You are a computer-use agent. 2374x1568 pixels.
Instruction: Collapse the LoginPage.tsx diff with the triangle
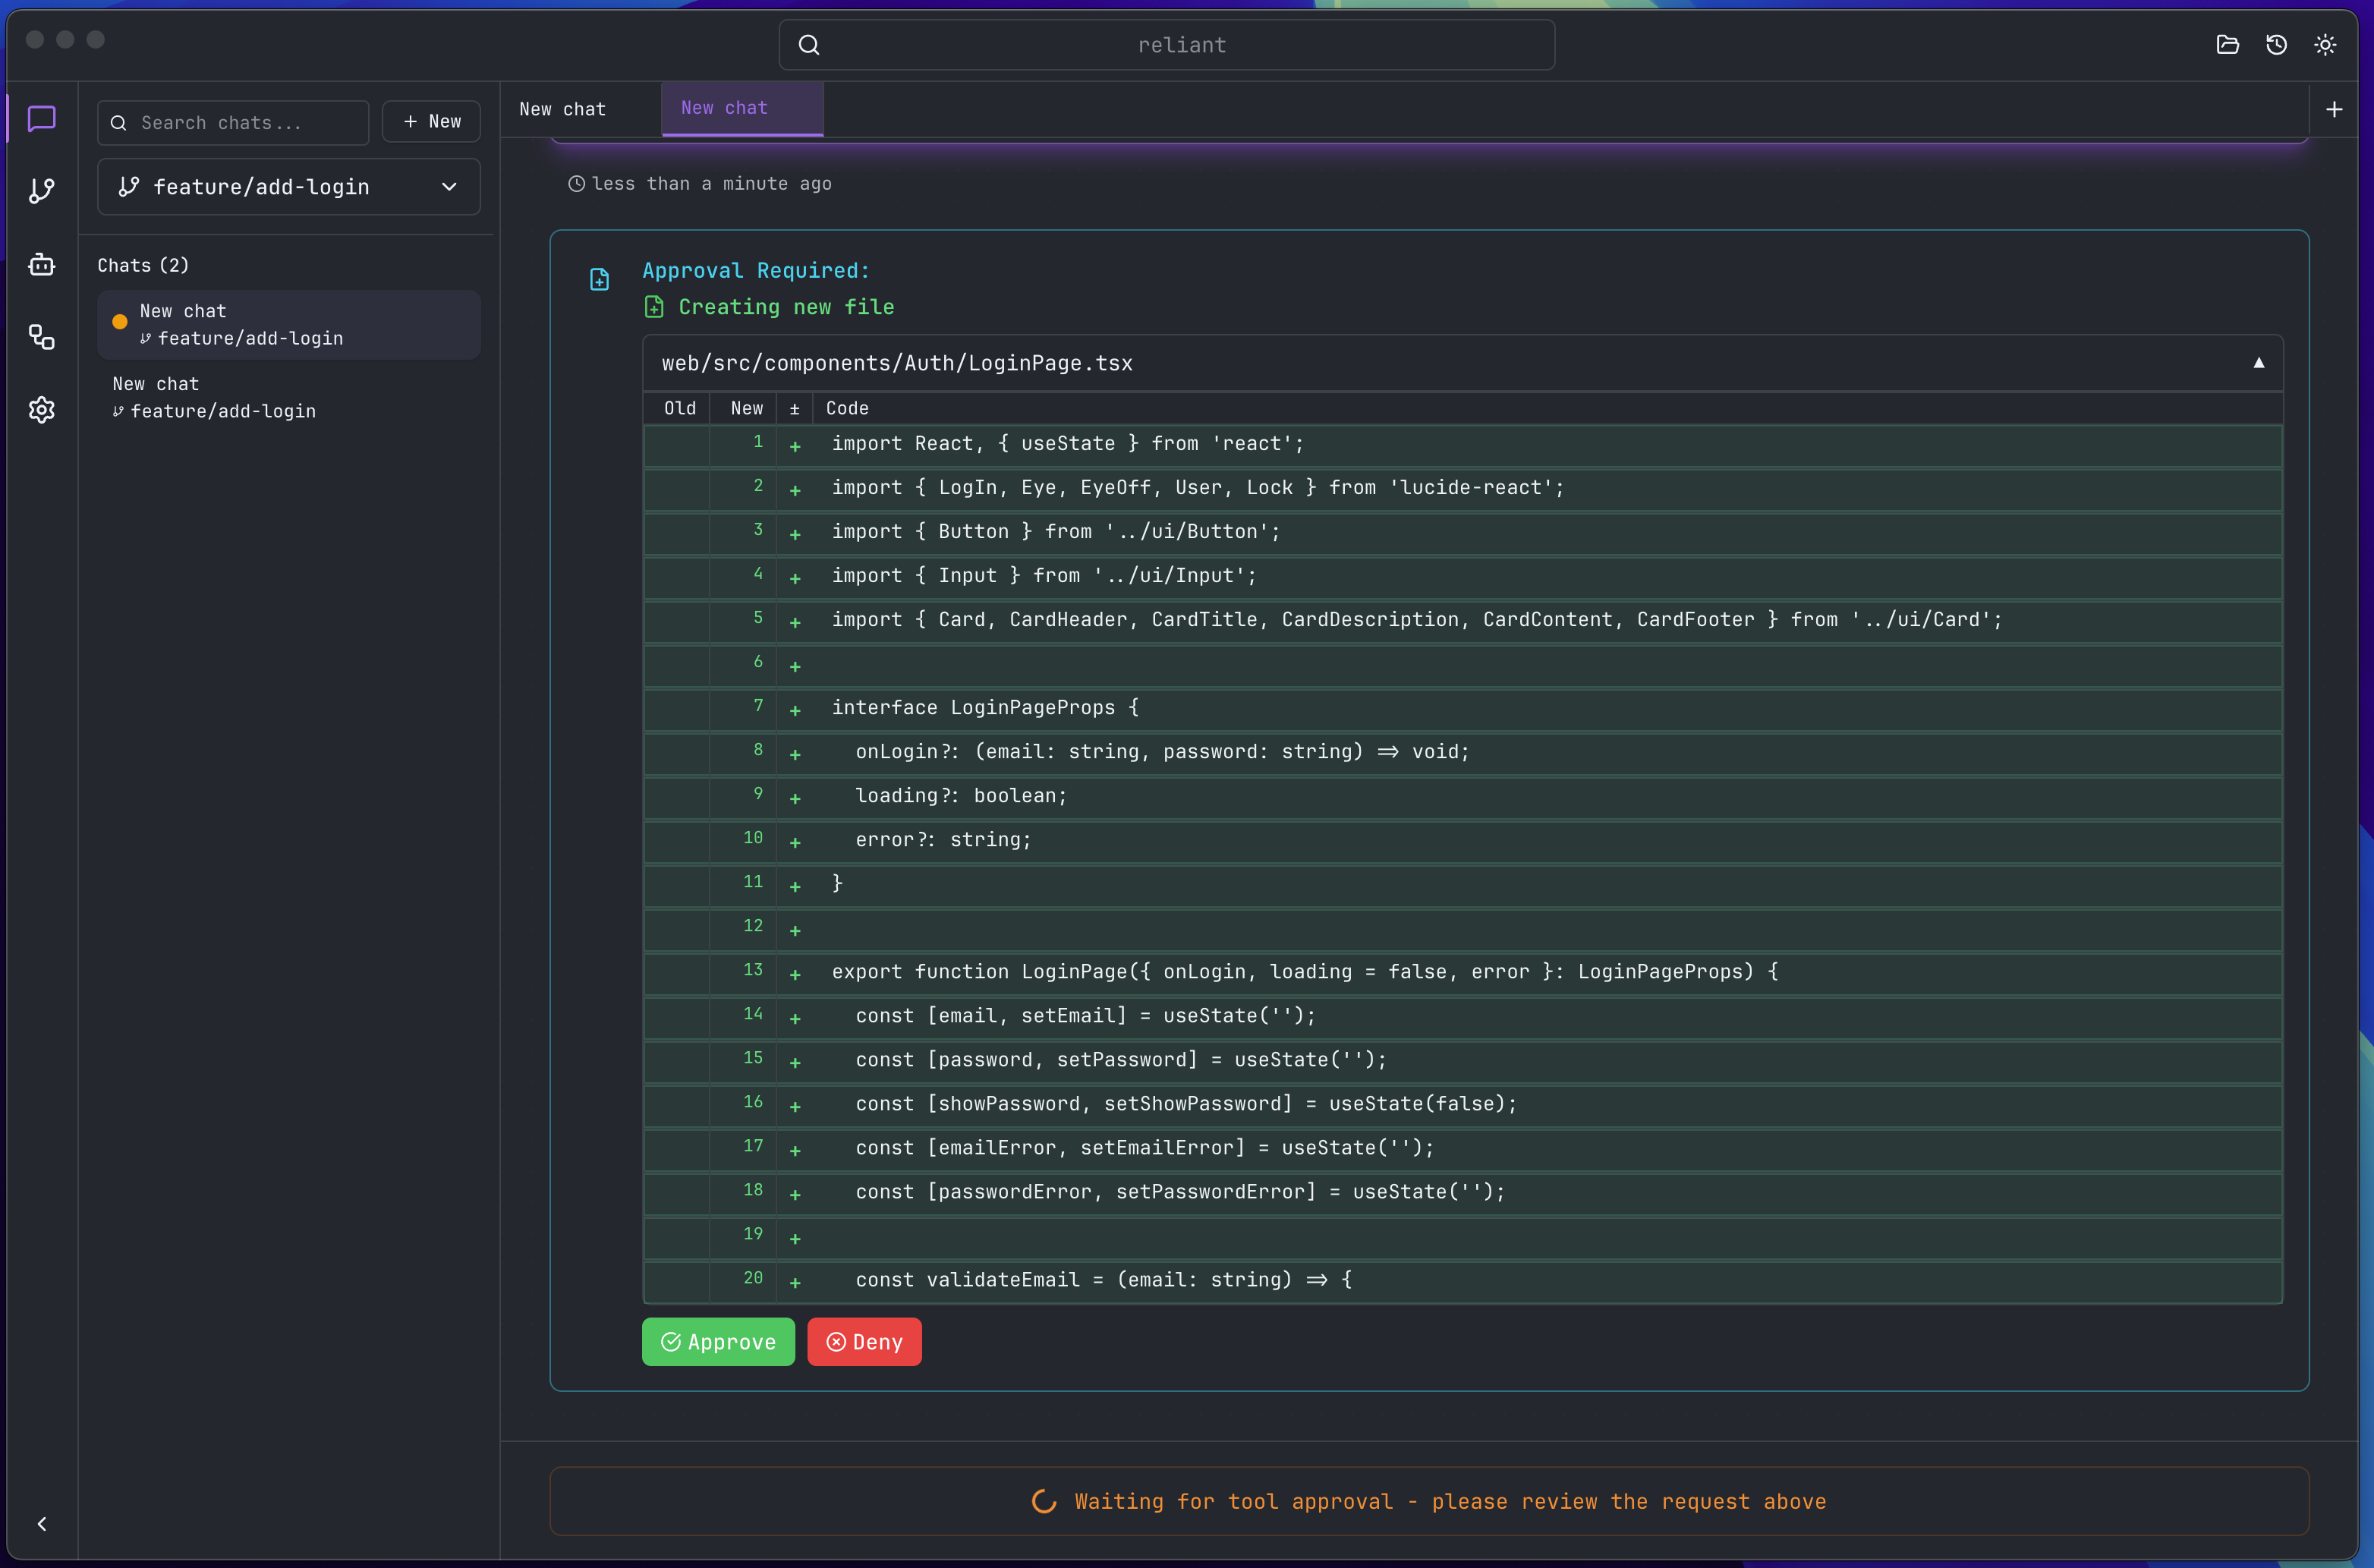(2260, 362)
